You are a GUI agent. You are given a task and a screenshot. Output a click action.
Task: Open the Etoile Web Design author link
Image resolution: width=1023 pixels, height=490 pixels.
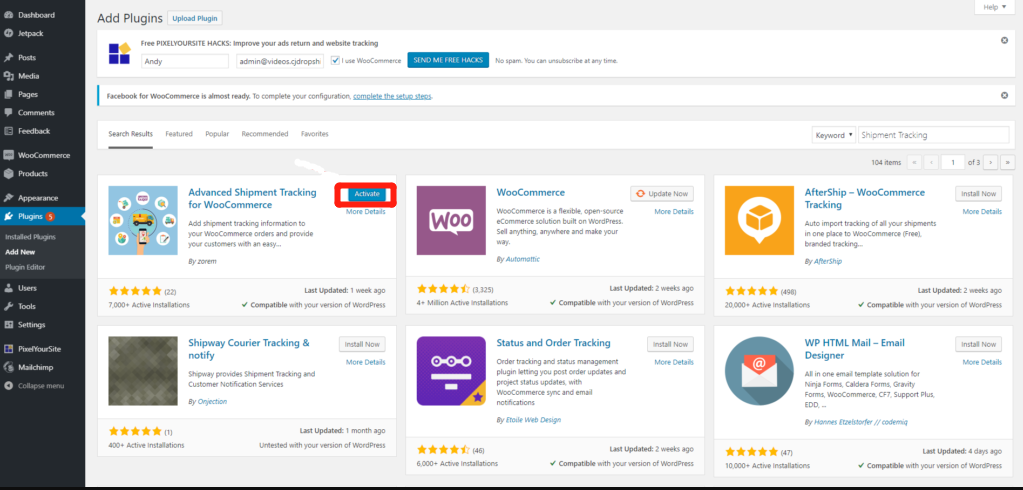533,420
